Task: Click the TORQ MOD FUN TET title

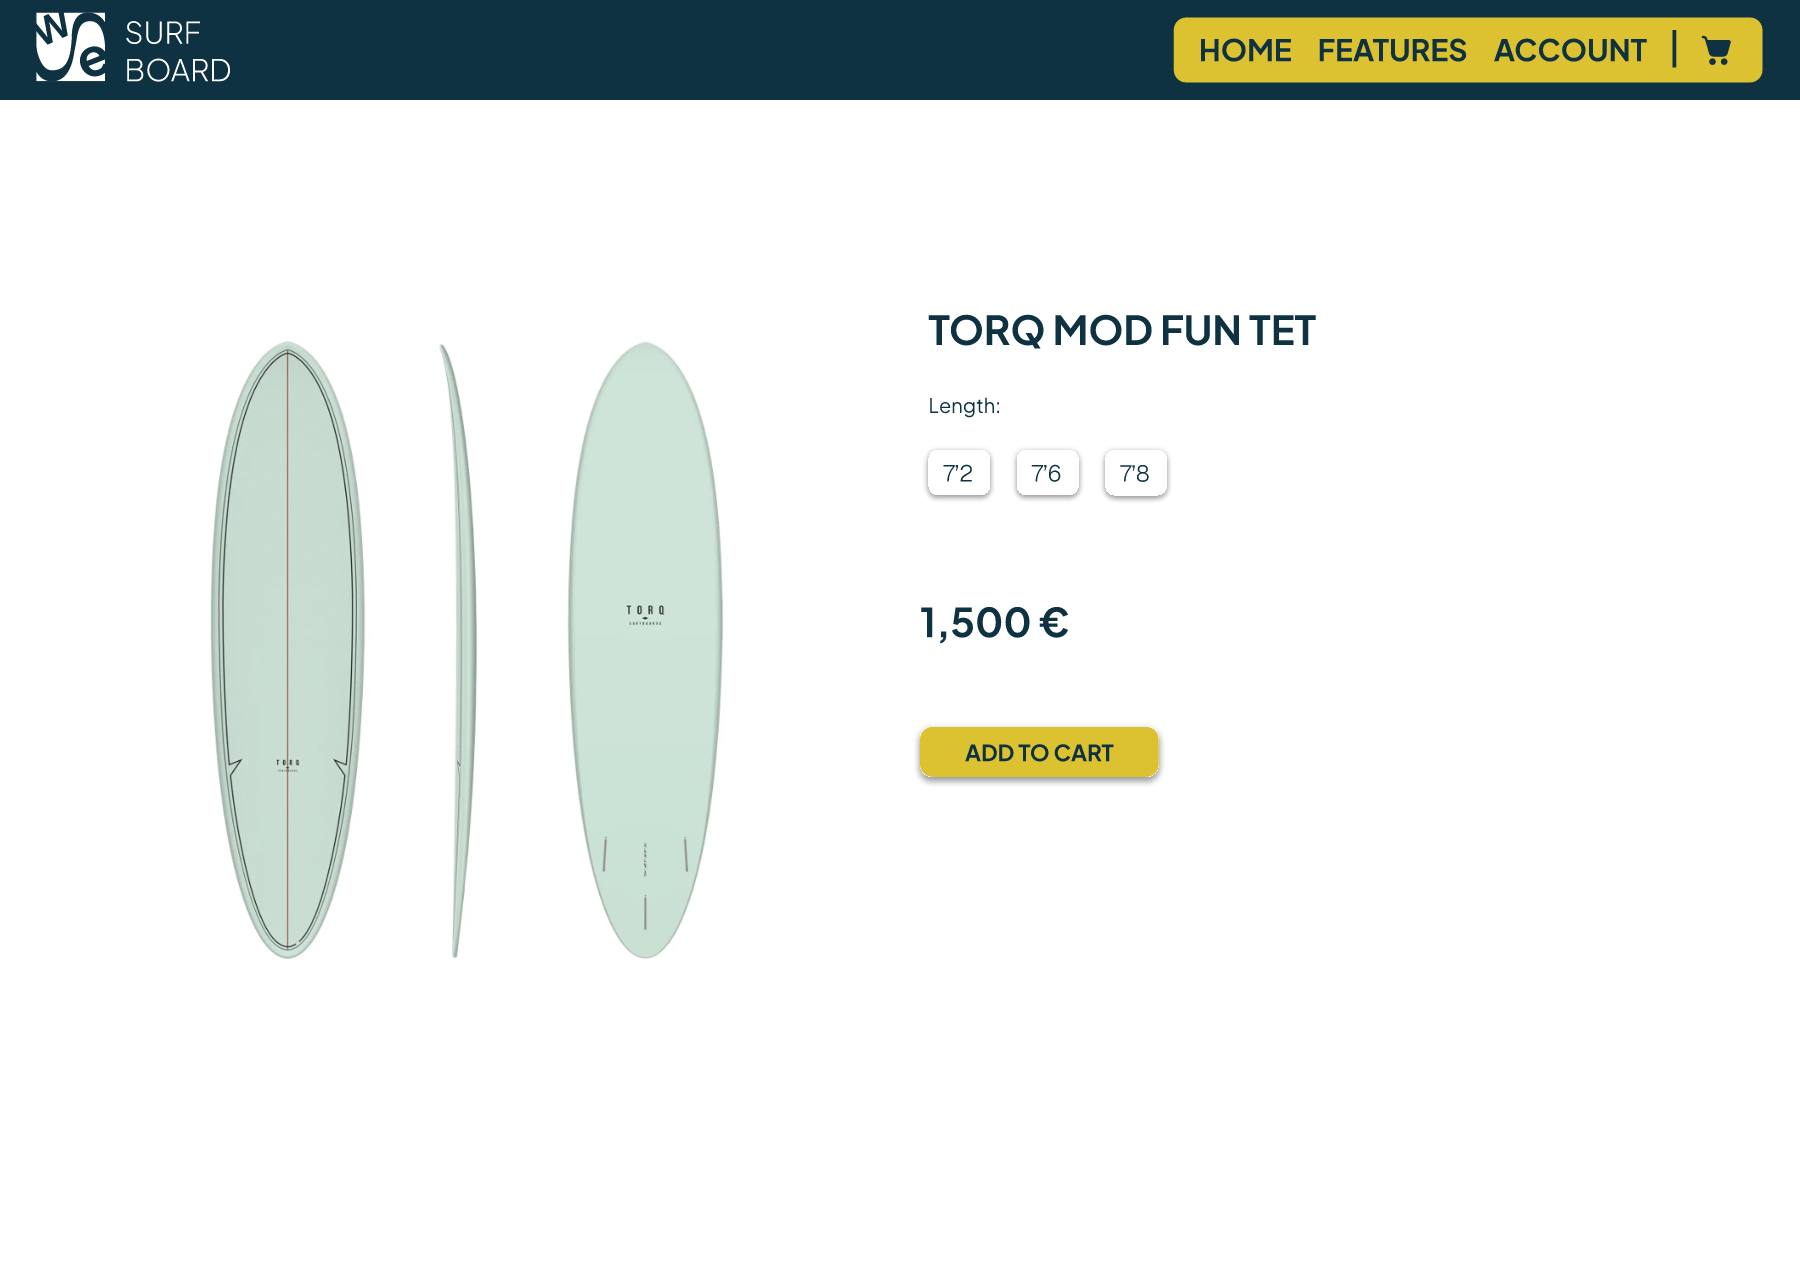Action: (1122, 330)
